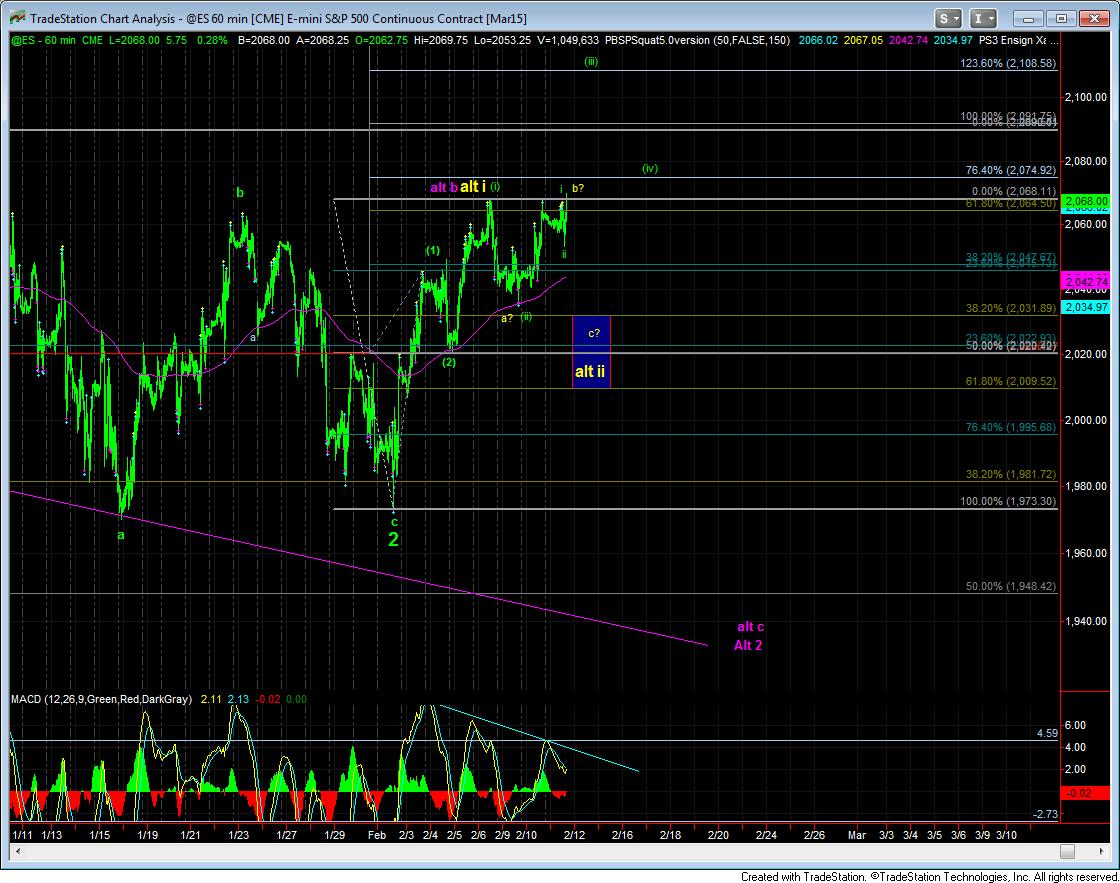The width and height of the screenshot is (1120, 883).
Task: Select the yellow 'alt ii' label
Action: tap(590, 371)
